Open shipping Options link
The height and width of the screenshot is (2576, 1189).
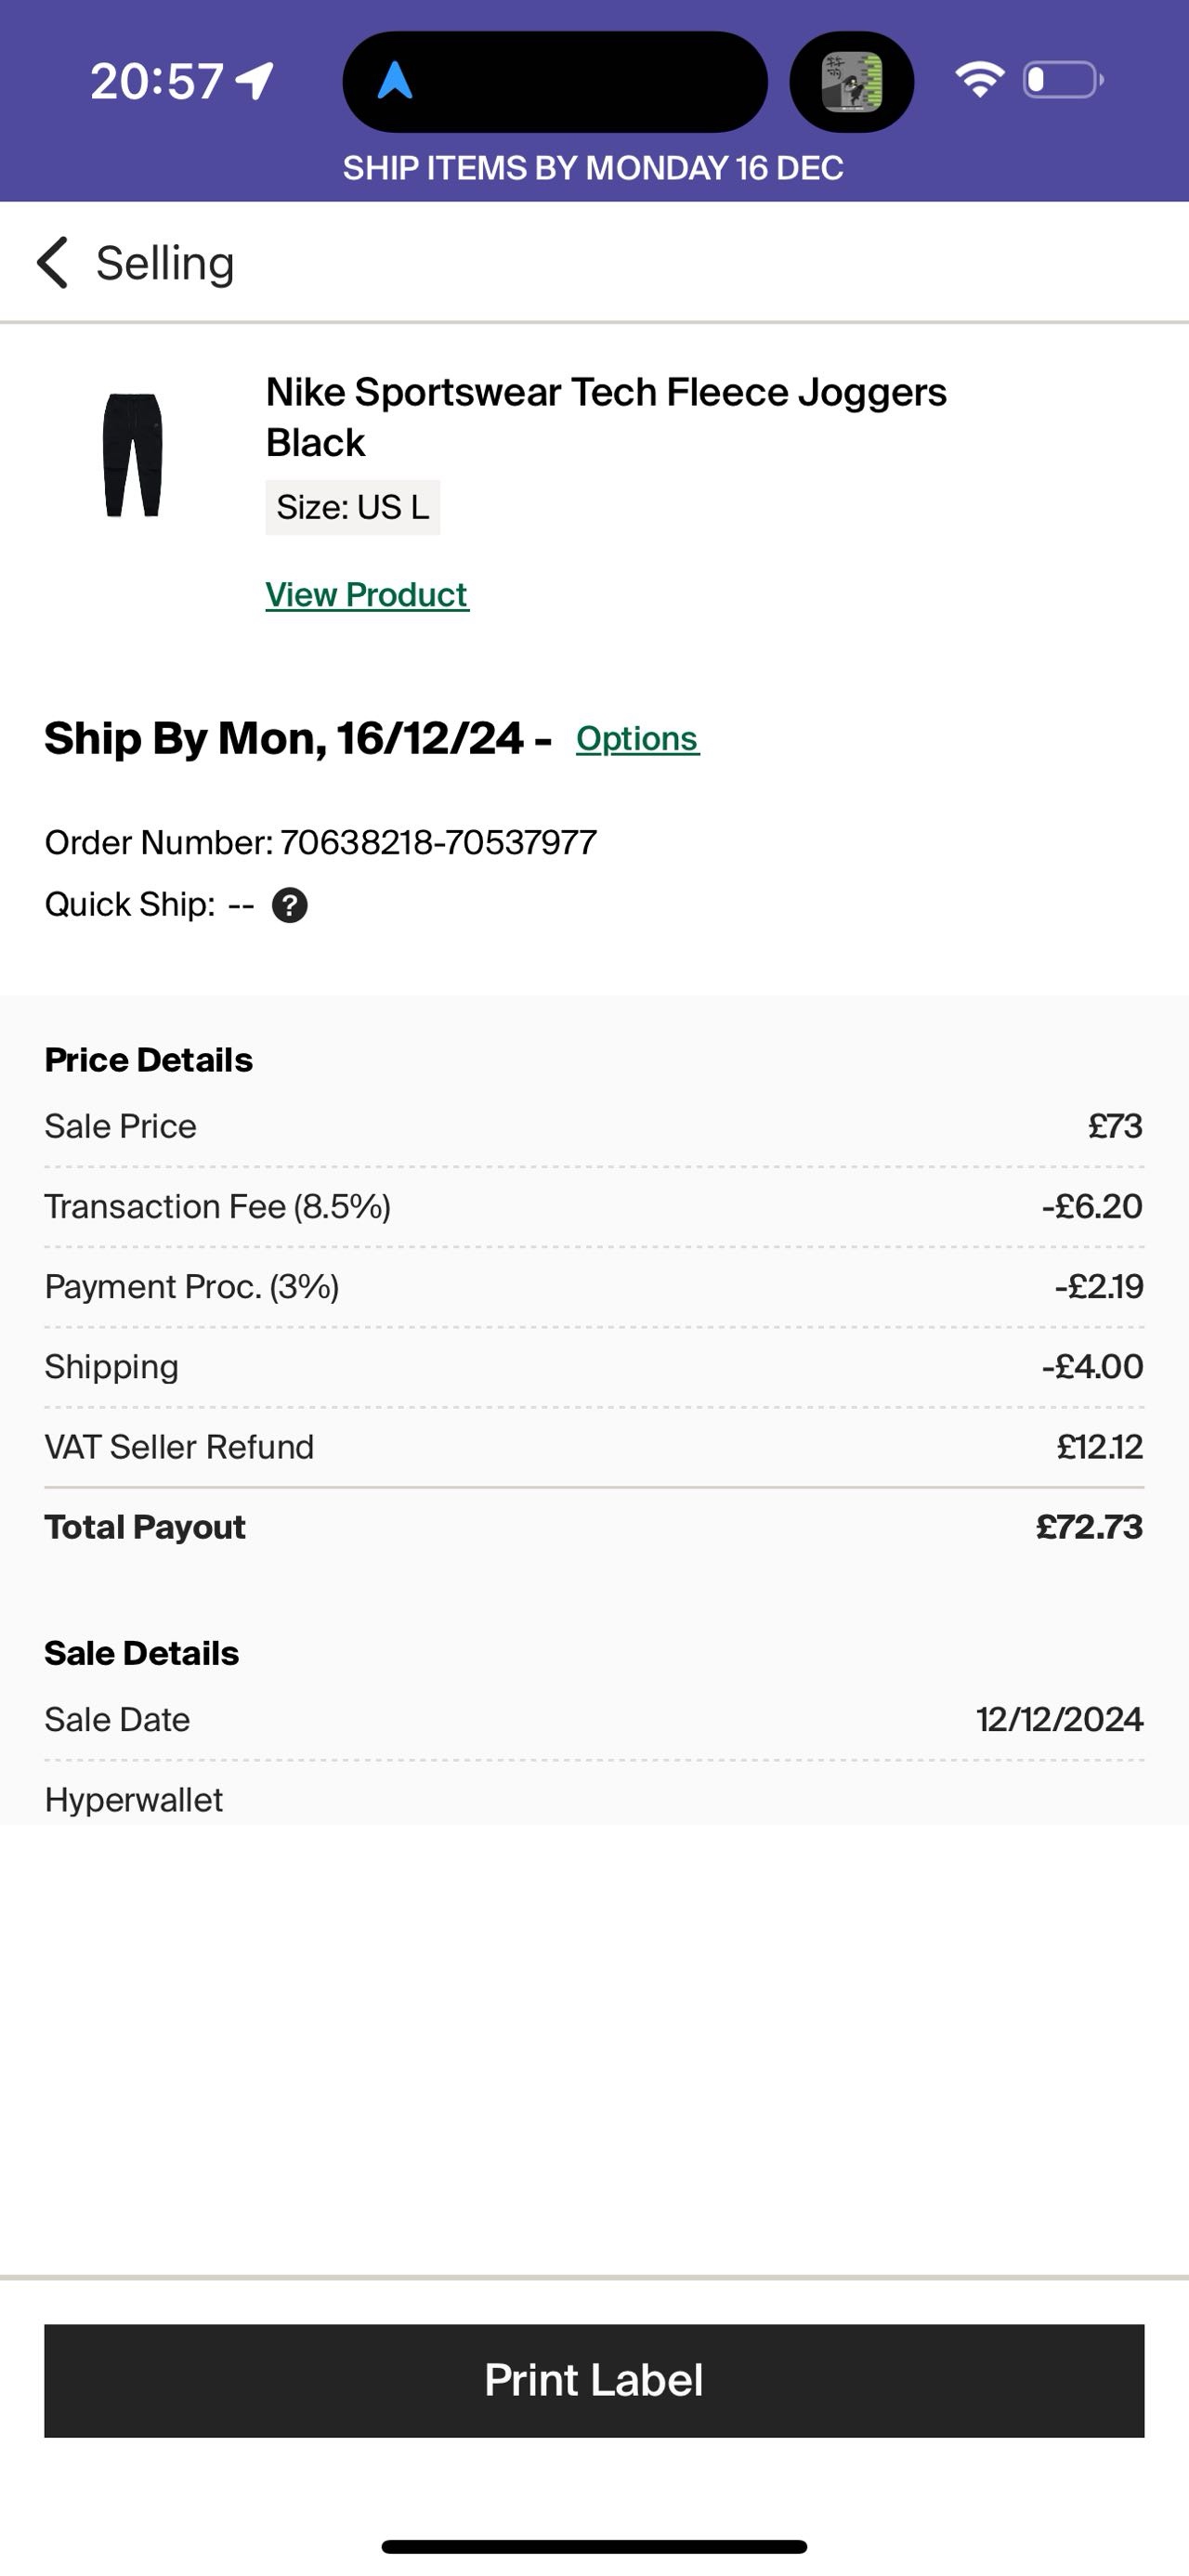(x=638, y=739)
